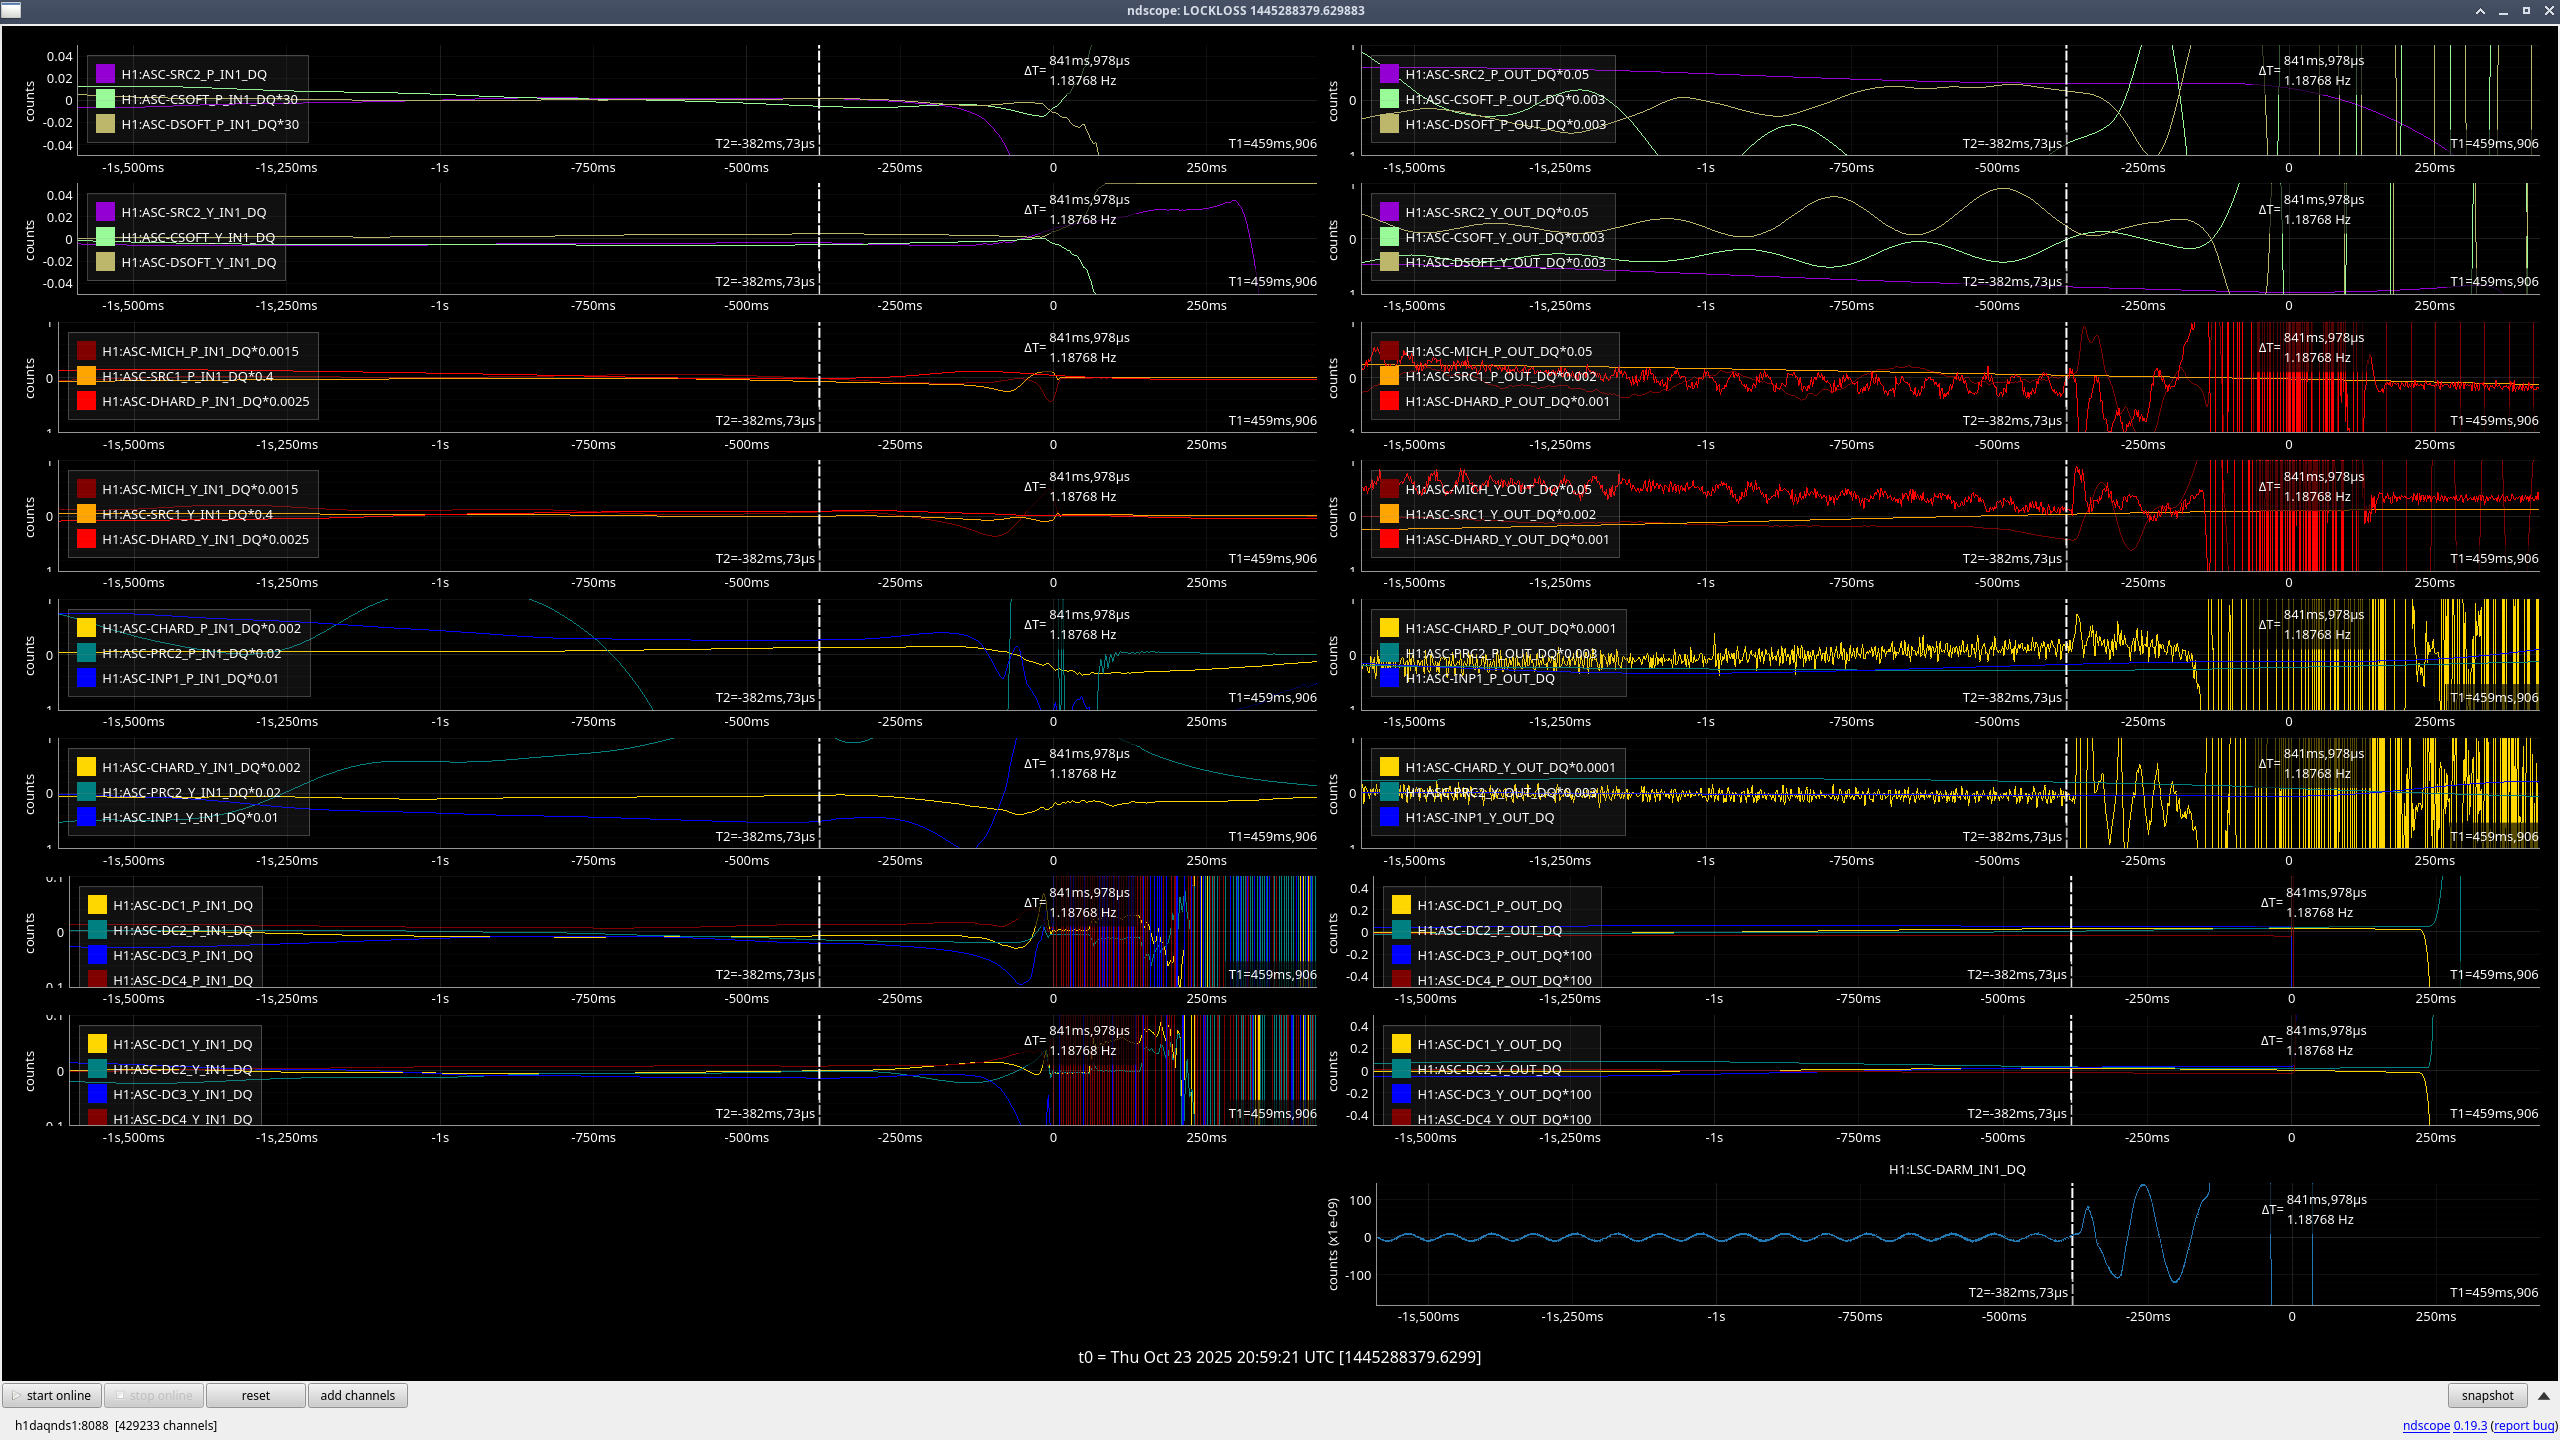Click the start online button
The height and width of the screenshot is (1440, 2560).
(x=52, y=1395)
